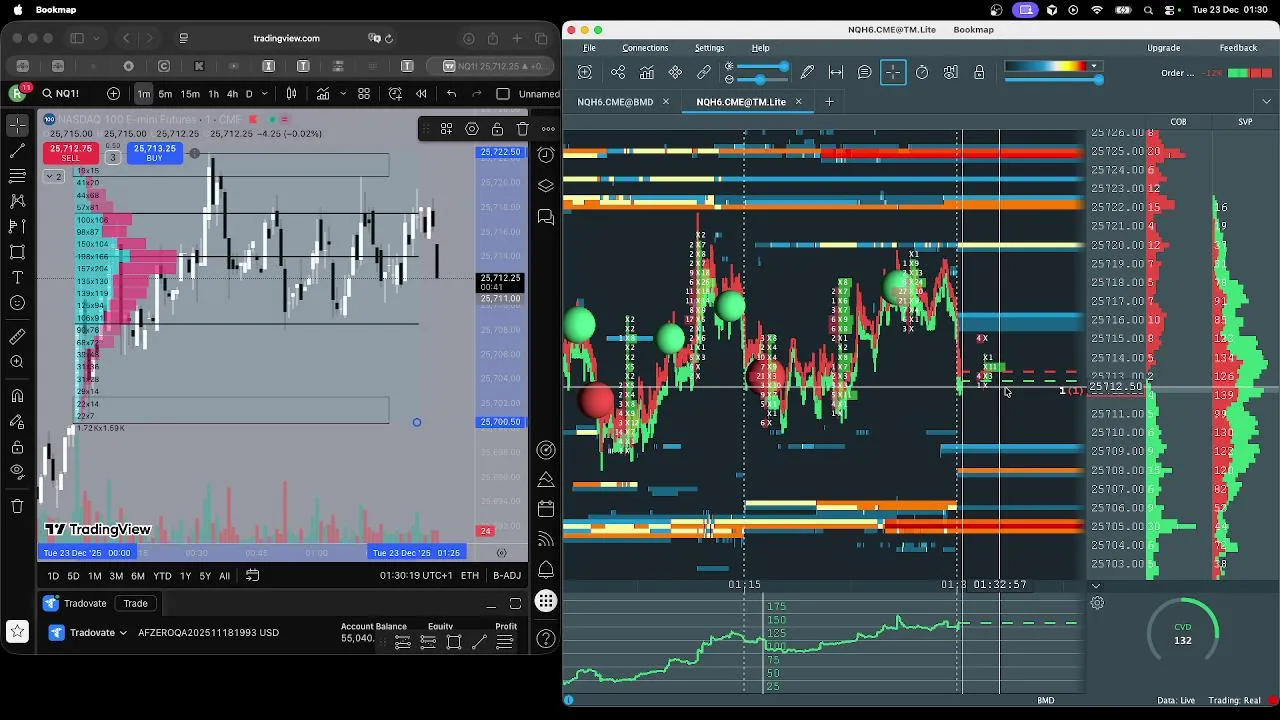Click the red SELL 25,712.75 button

click(x=70, y=153)
